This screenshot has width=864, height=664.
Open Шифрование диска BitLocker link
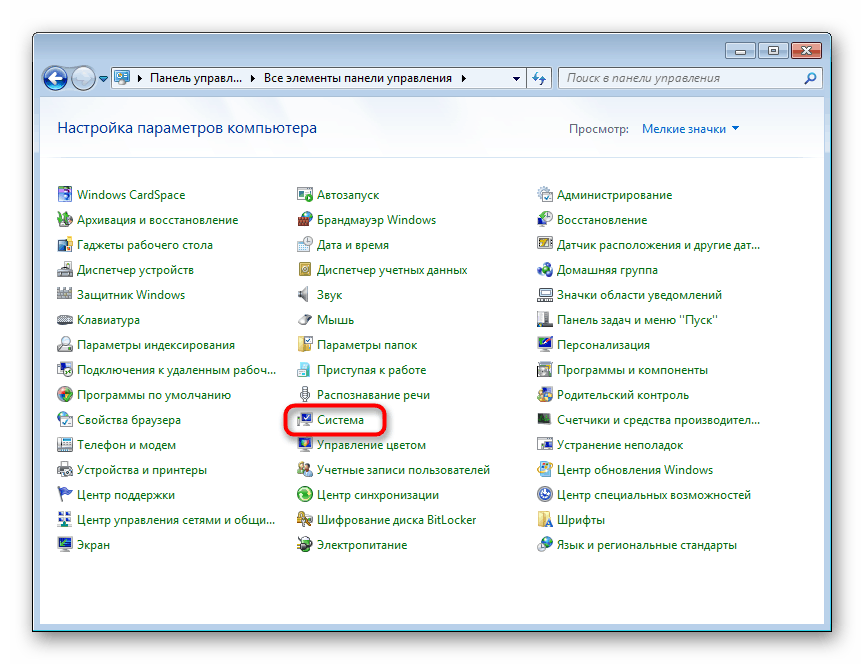click(x=397, y=520)
